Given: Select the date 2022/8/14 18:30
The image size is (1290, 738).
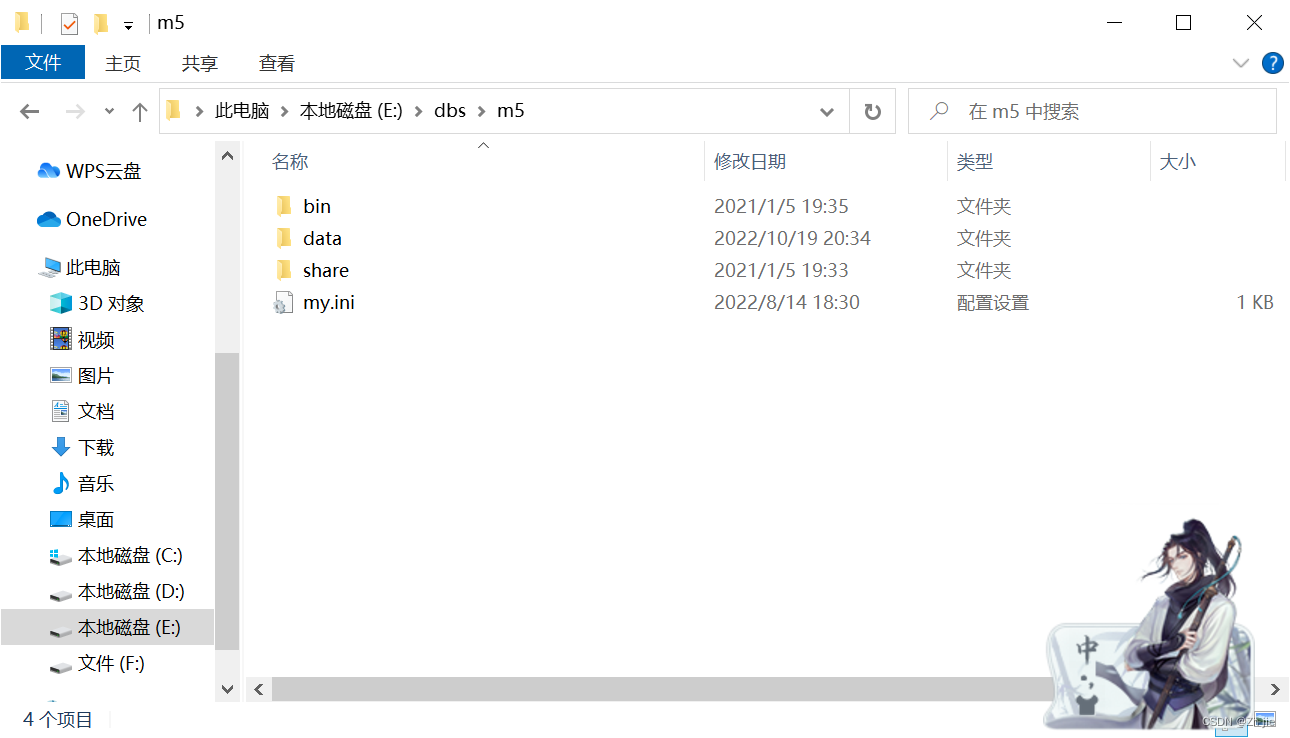Looking at the screenshot, I should pyautogui.click(x=787, y=302).
